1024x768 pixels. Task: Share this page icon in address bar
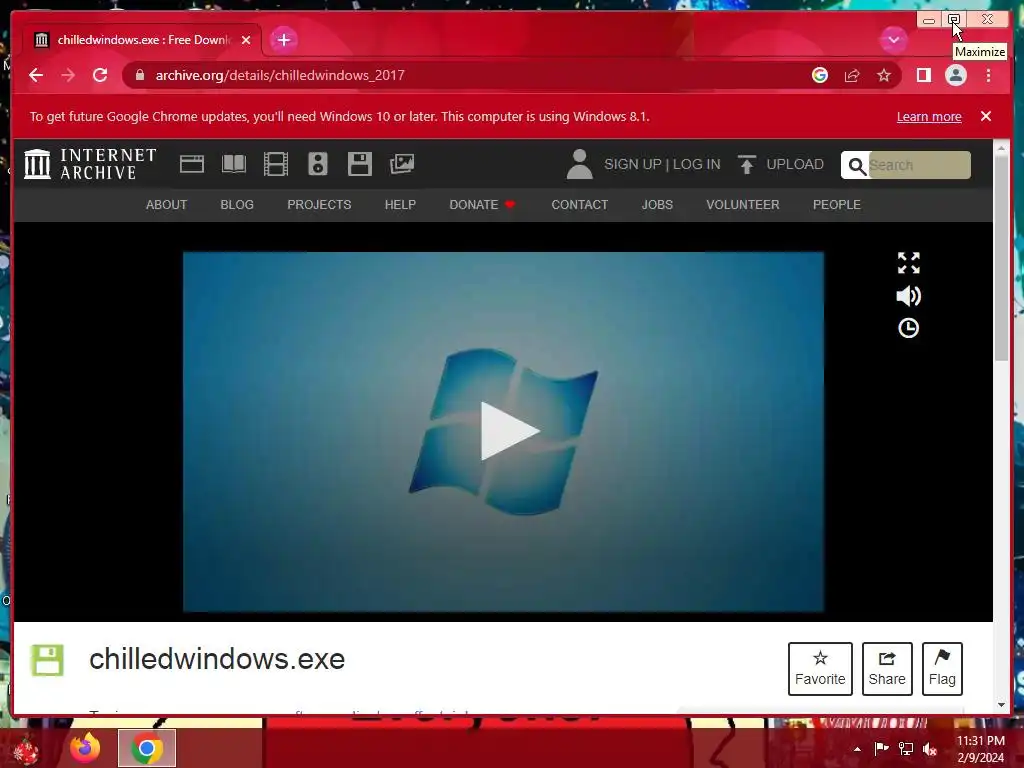point(852,75)
